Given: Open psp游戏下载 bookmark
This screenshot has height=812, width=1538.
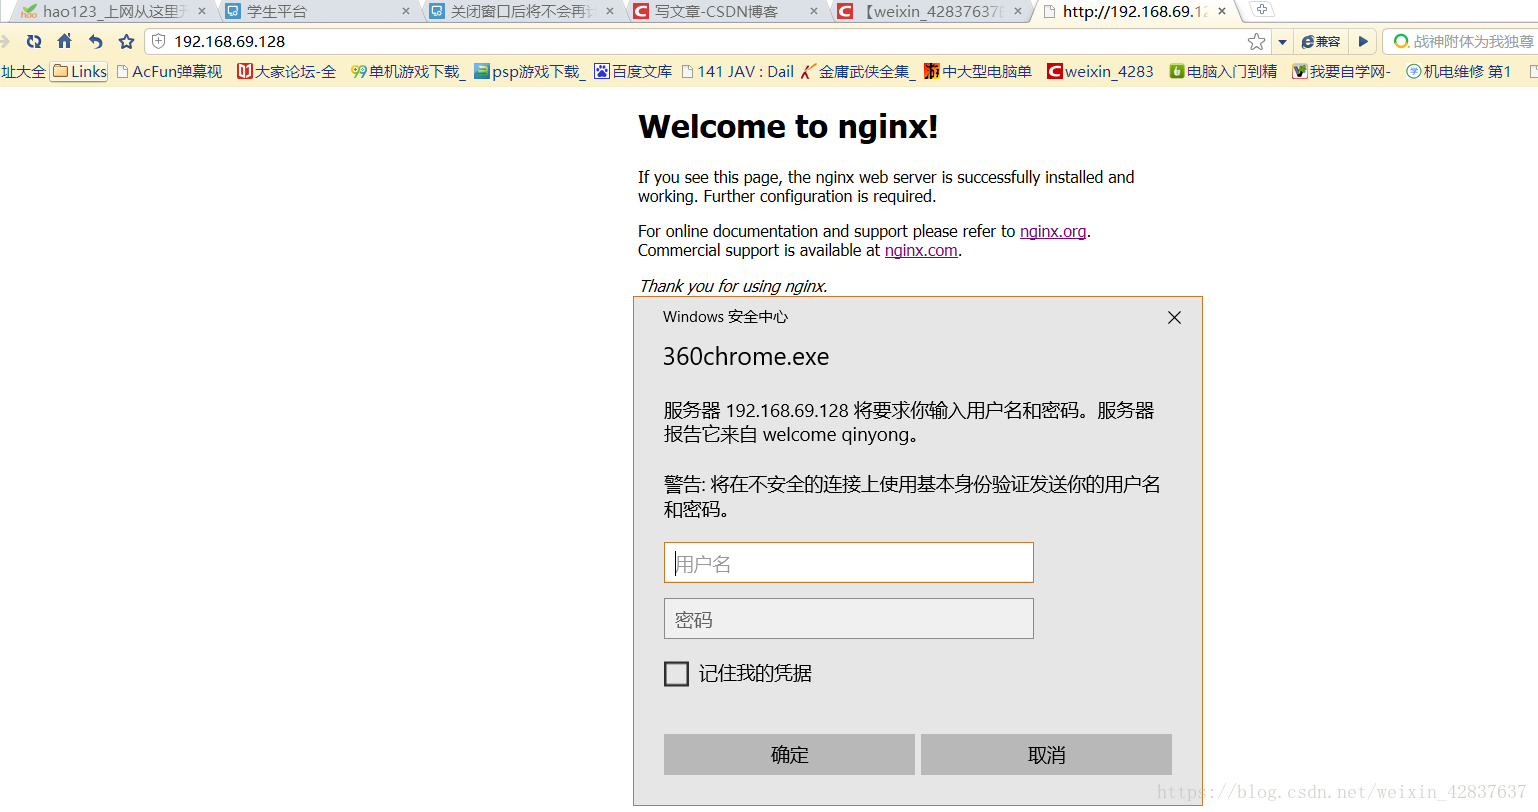Looking at the screenshot, I should pos(530,71).
